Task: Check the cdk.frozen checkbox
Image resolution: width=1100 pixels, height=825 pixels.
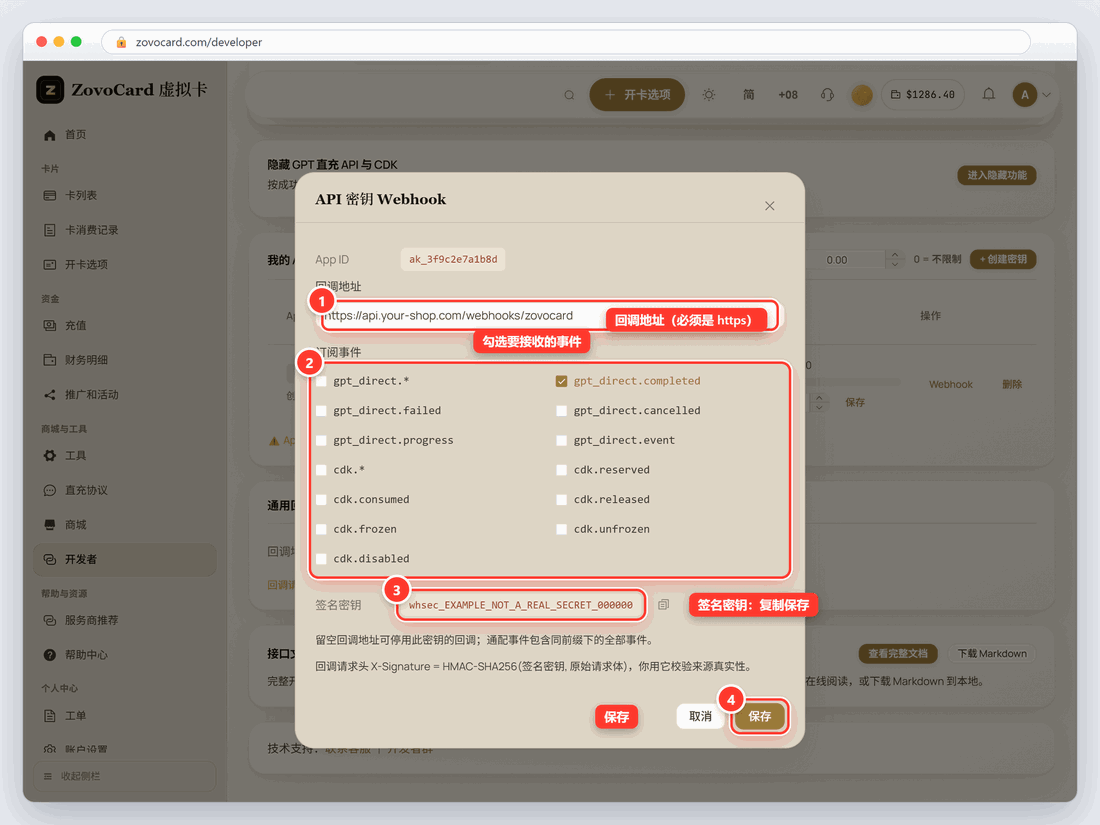Action: (x=321, y=529)
